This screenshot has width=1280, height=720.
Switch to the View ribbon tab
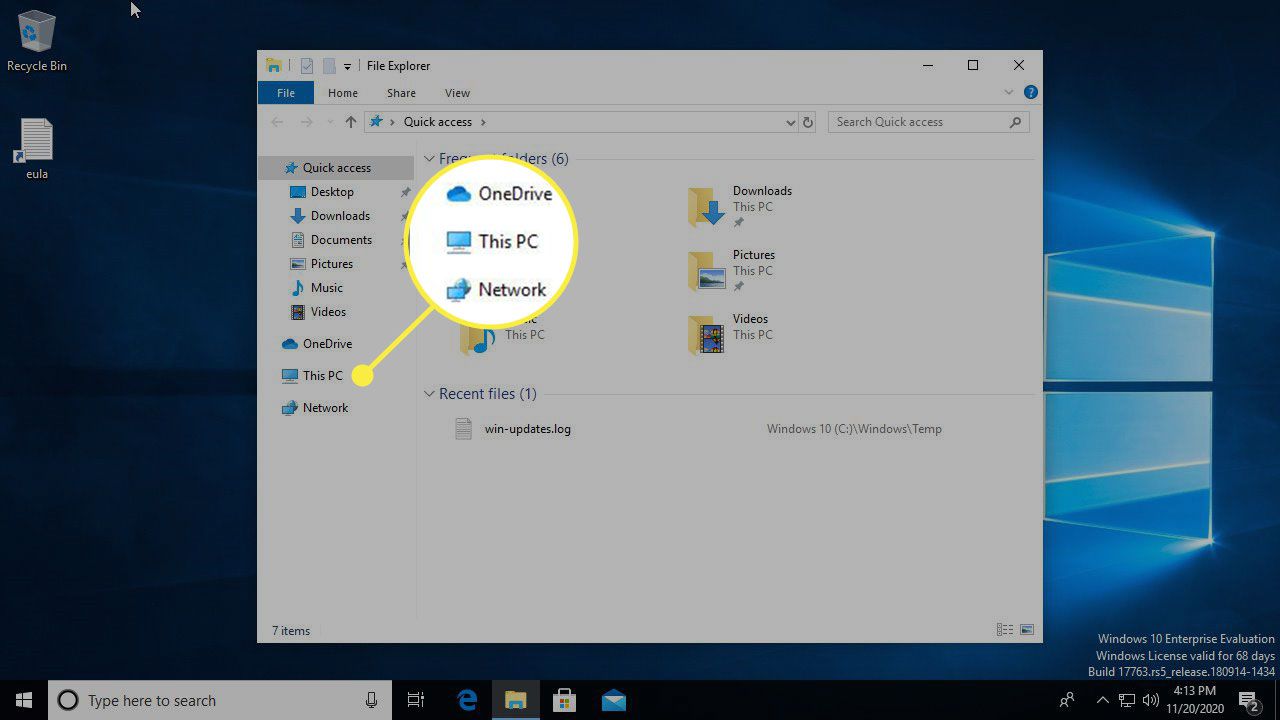tap(457, 93)
